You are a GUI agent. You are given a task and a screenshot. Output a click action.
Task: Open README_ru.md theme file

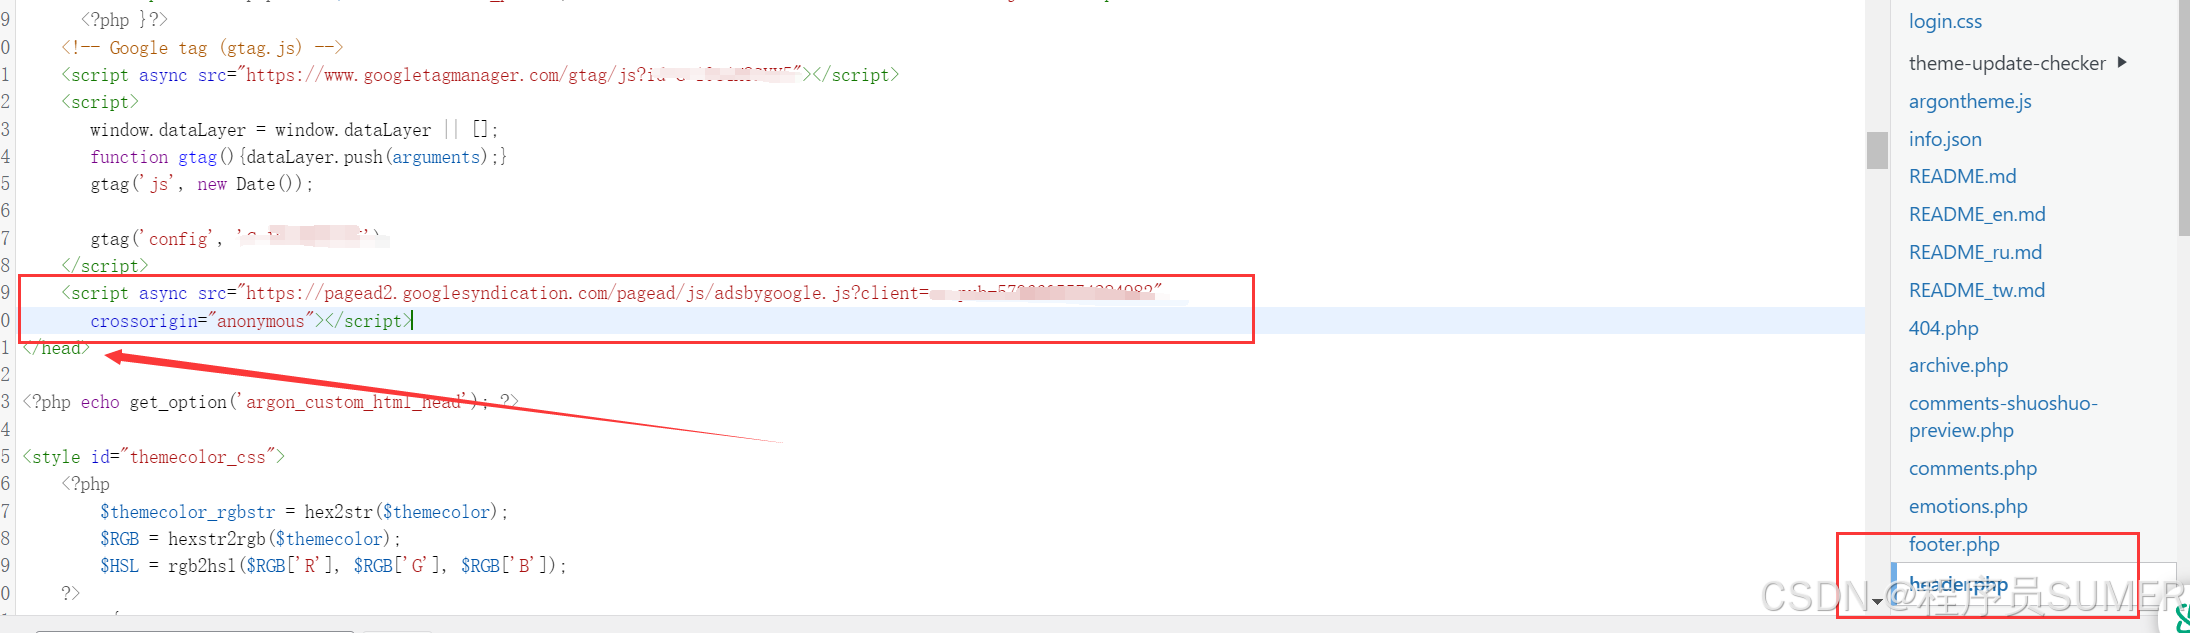tap(1975, 253)
